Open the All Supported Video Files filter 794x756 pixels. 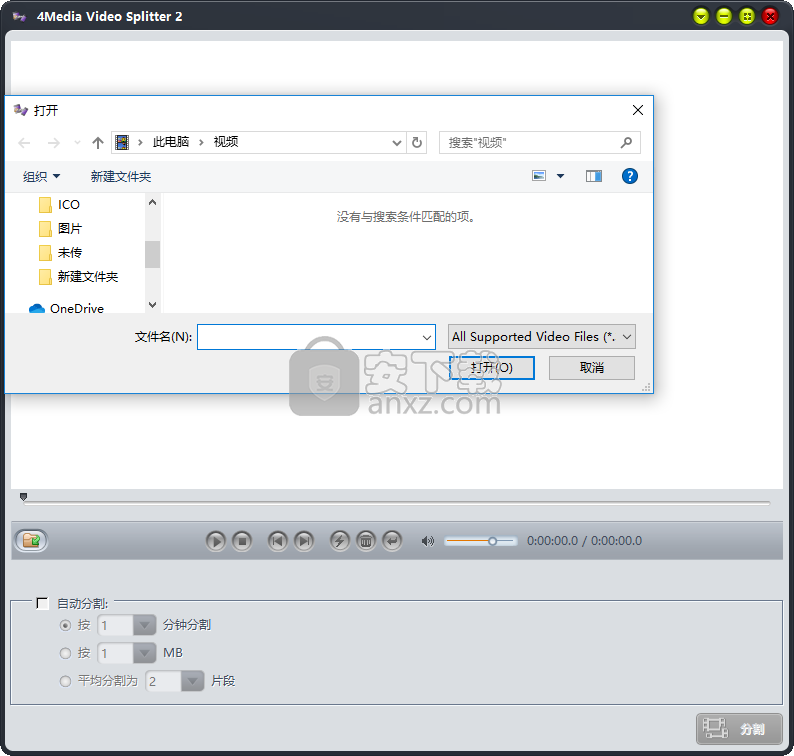click(x=541, y=337)
